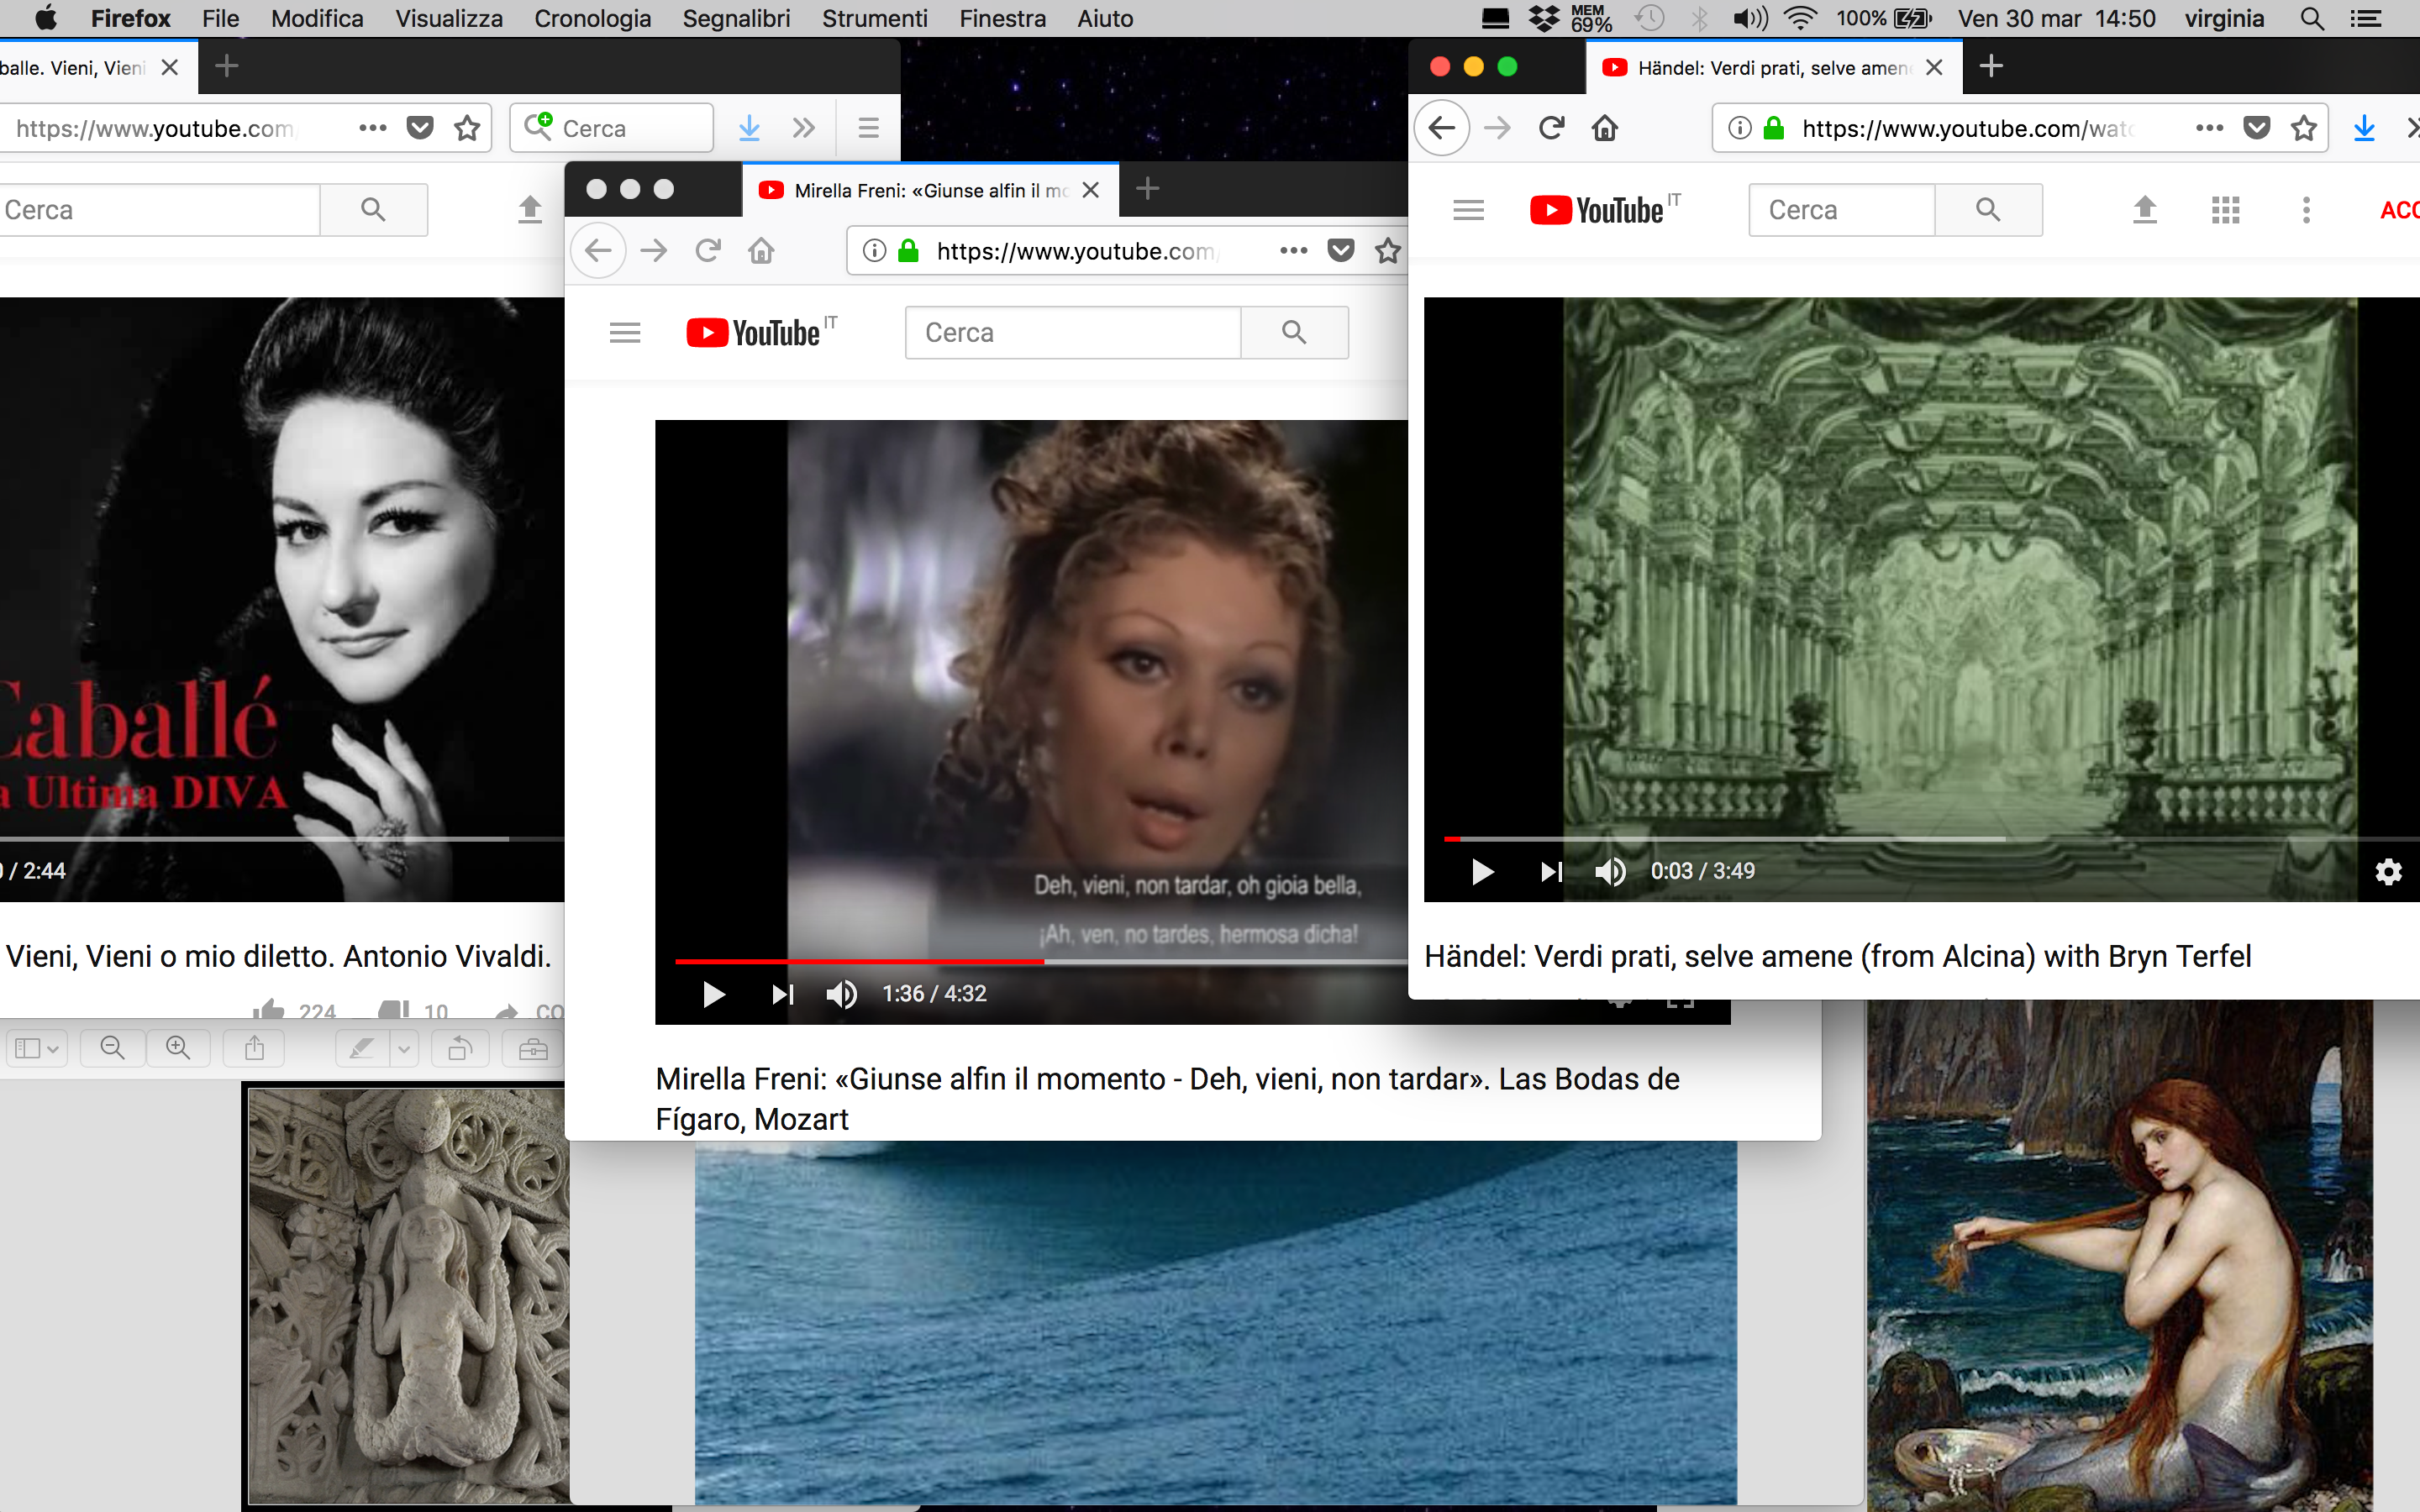2420x1512 pixels.
Task: Close the Händel Verdi prati tab
Action: click(1934, 67)
